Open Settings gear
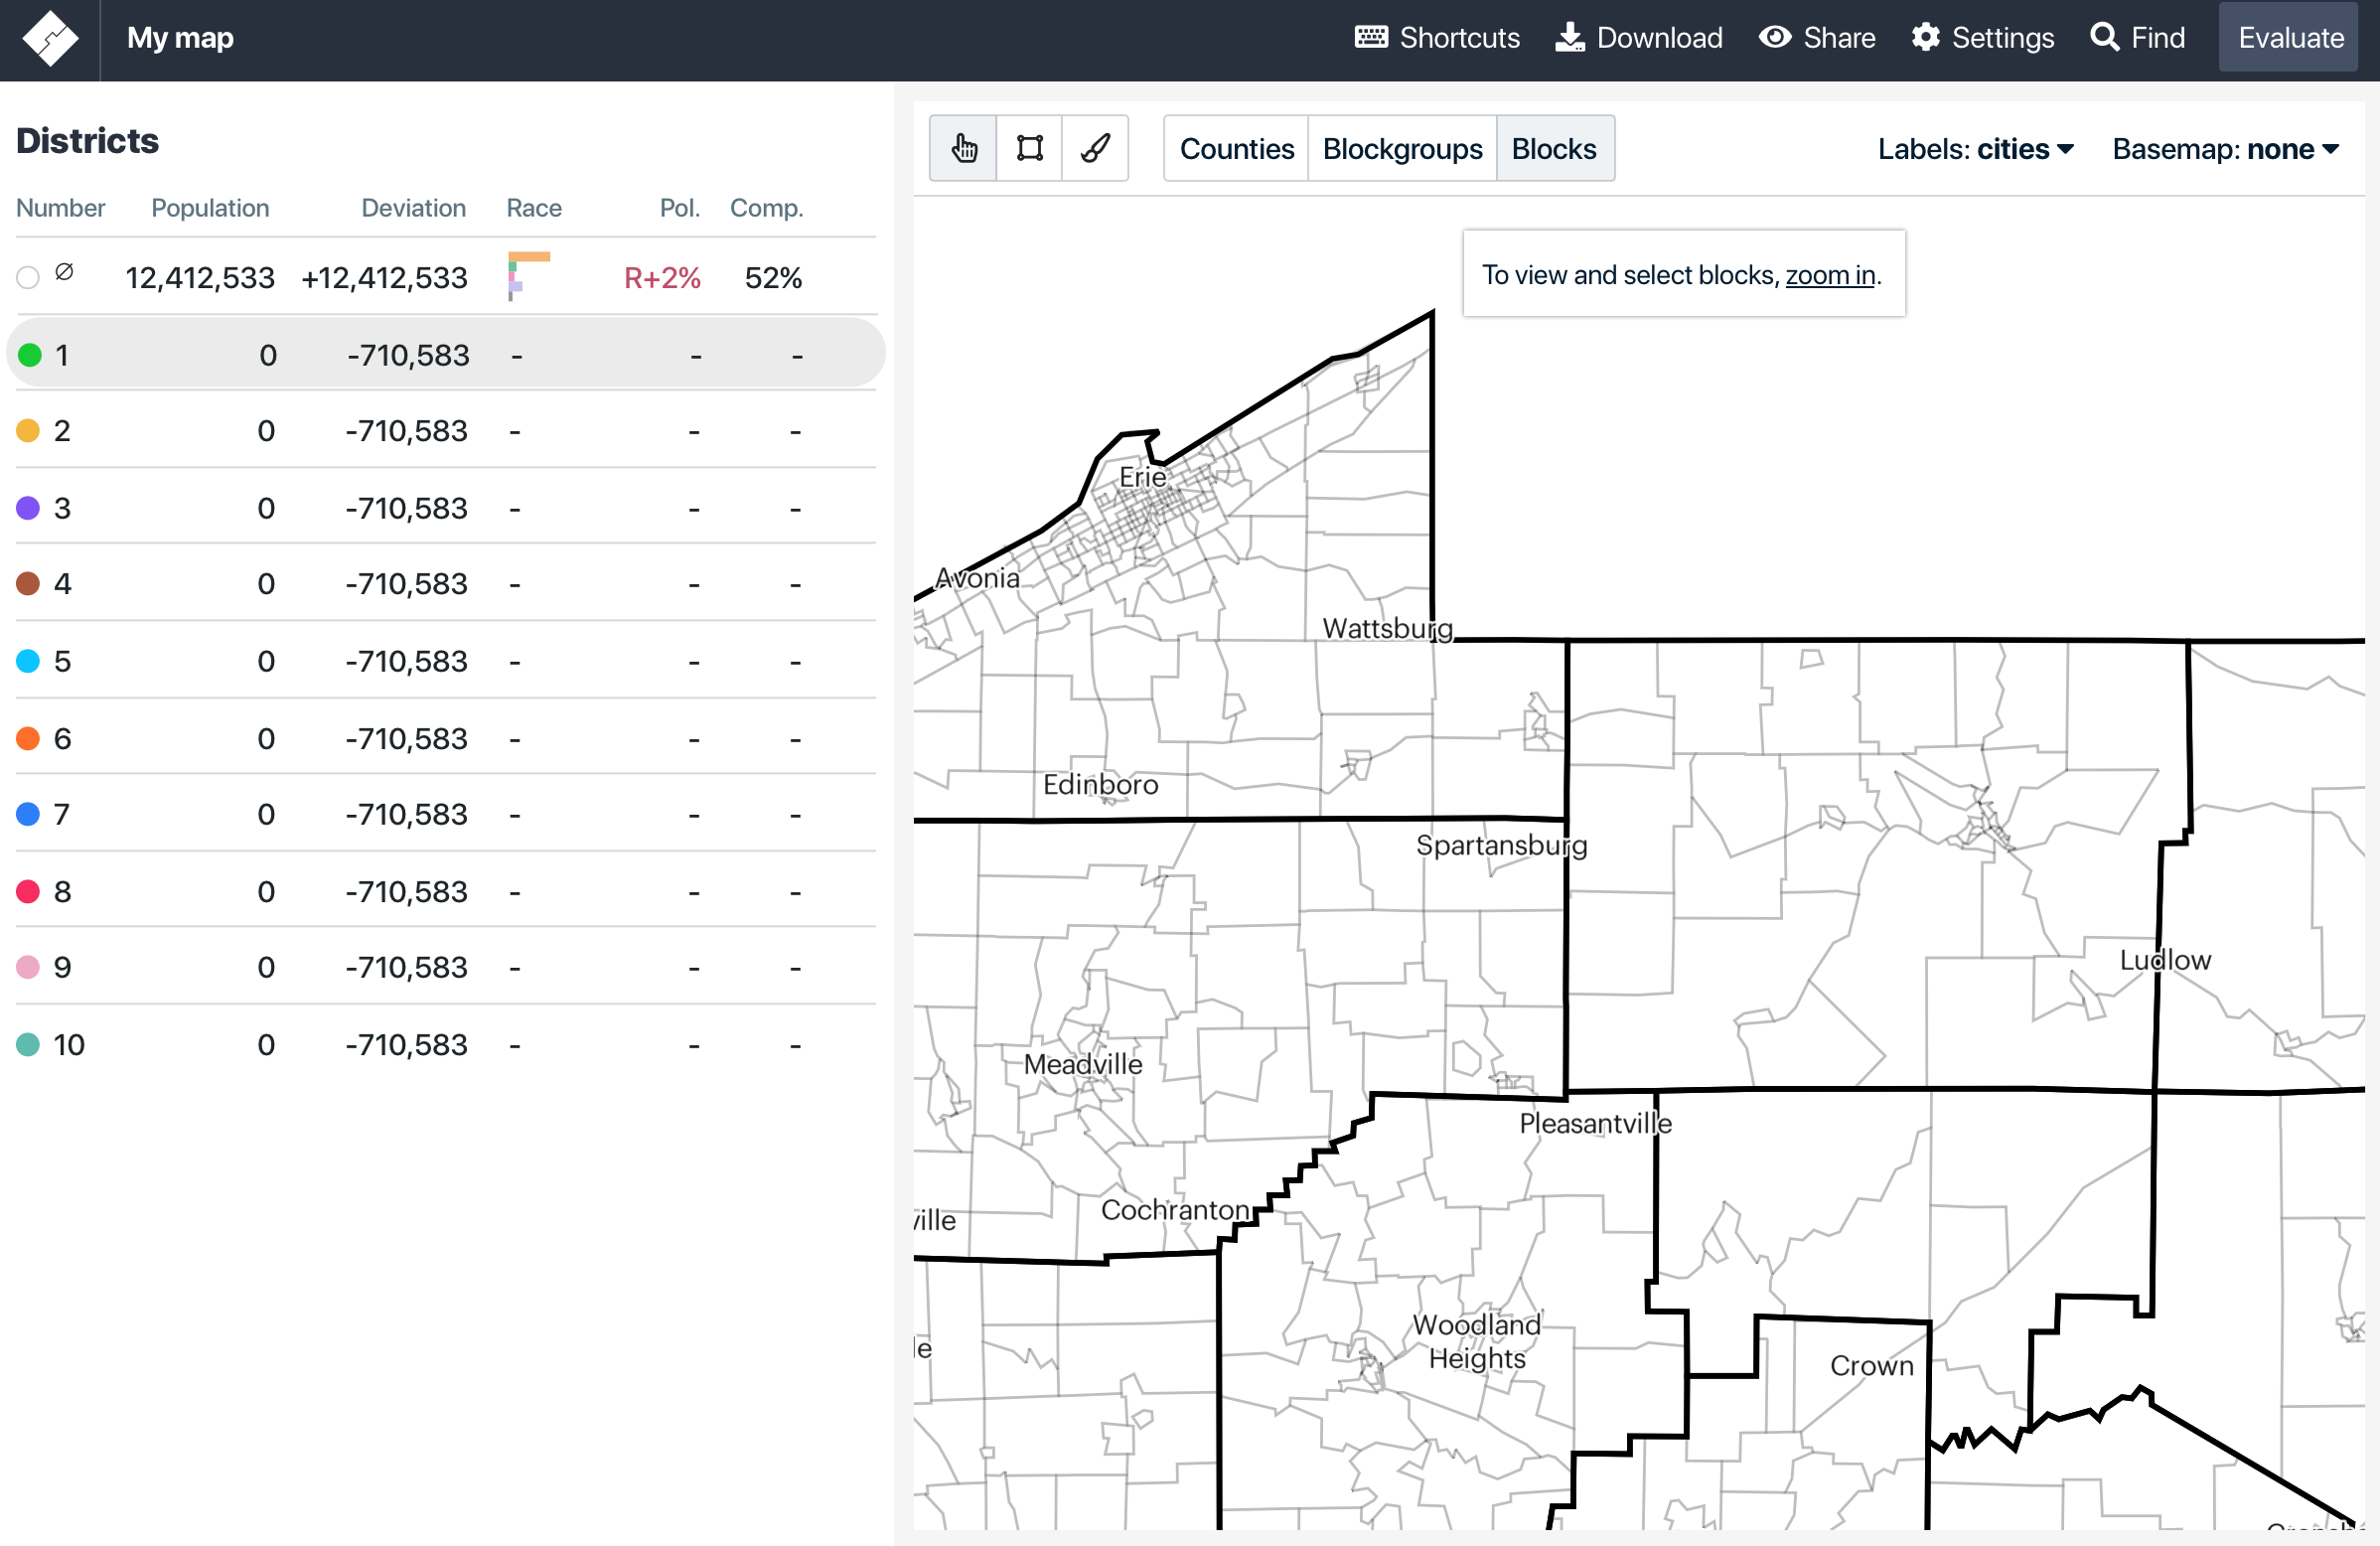The height and width of the screenshot is (1546, 2380). click(1925, 38)
